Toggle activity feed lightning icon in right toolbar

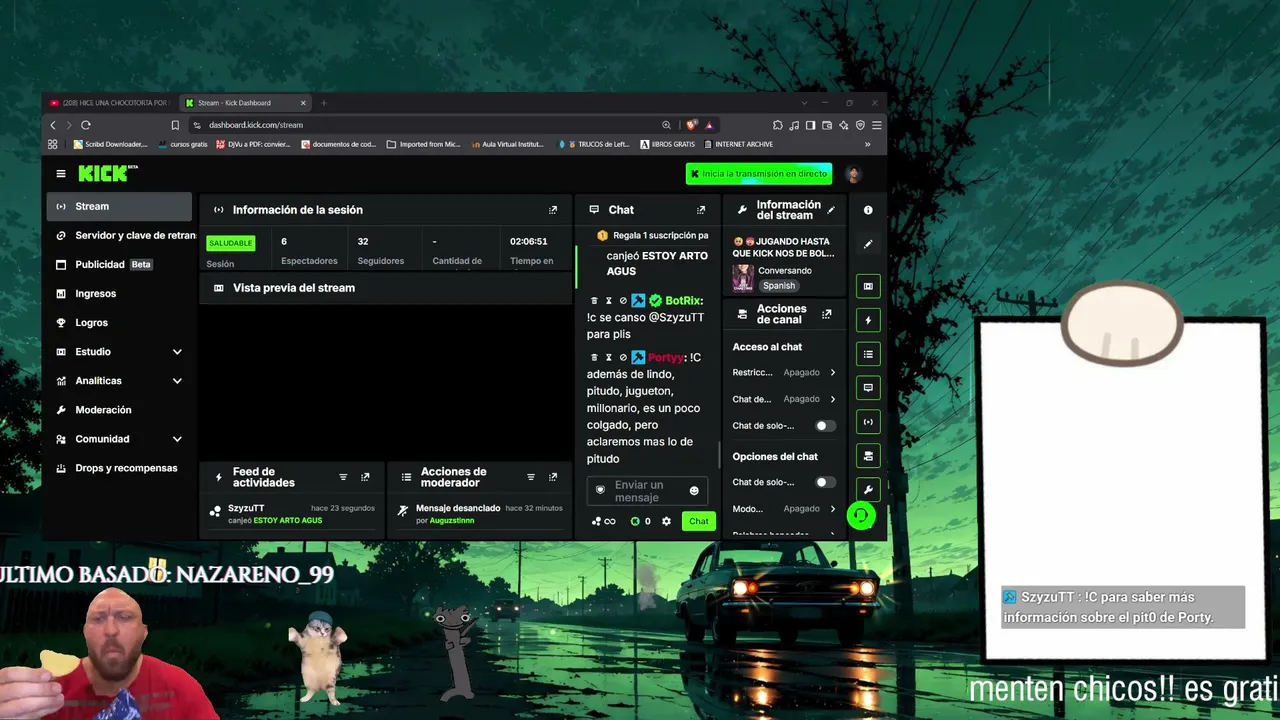pyautogui.click(x=868, y=320)
